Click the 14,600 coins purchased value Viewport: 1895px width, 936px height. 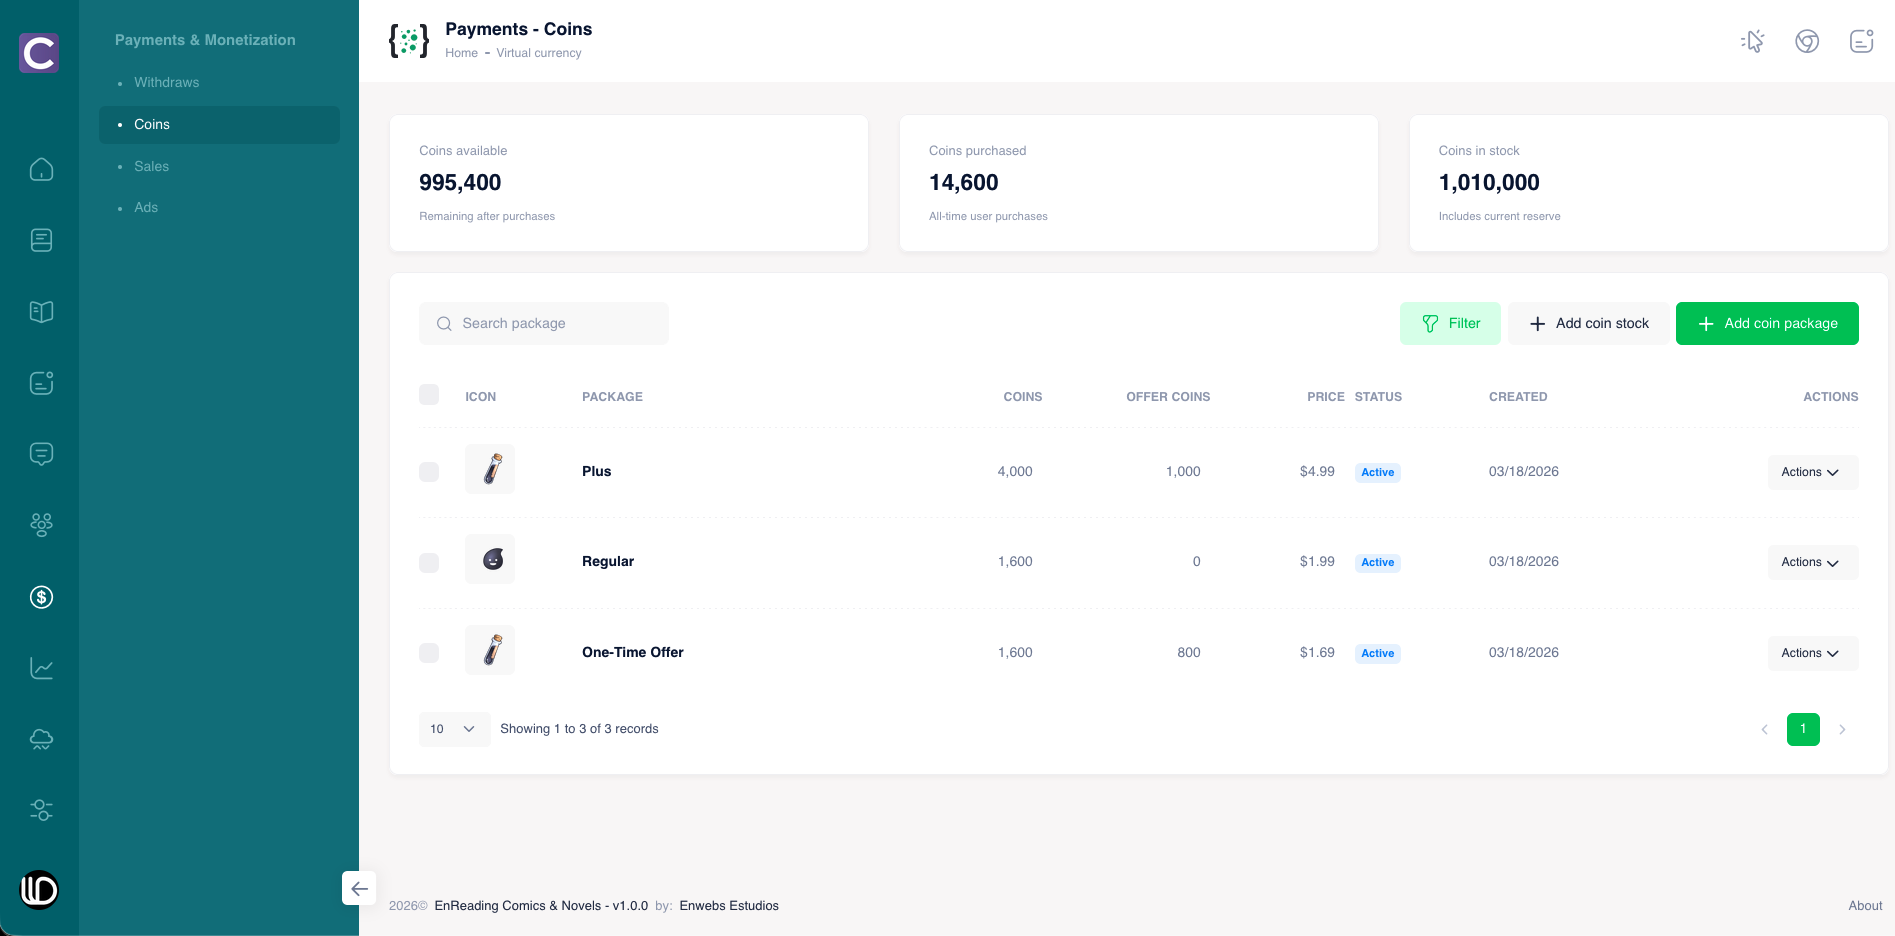pyautogui.click(x=964, y=182)
